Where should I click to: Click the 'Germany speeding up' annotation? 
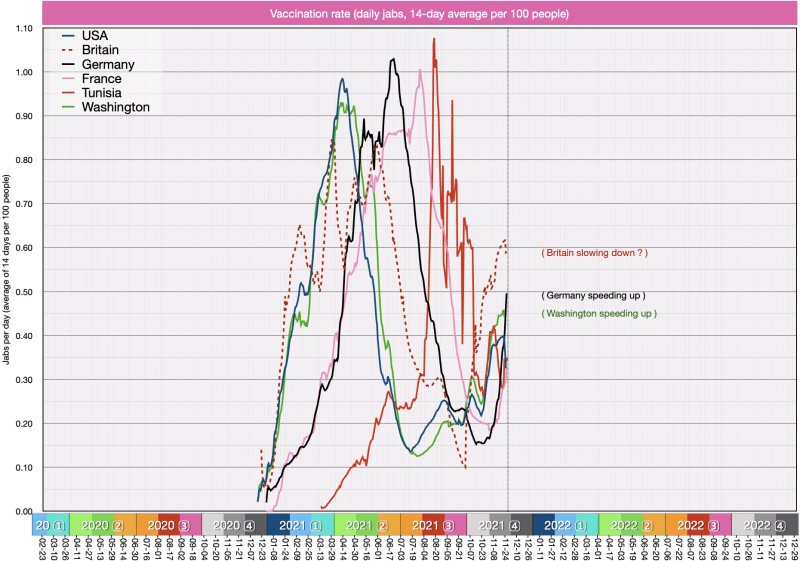[x=593, y=296]
